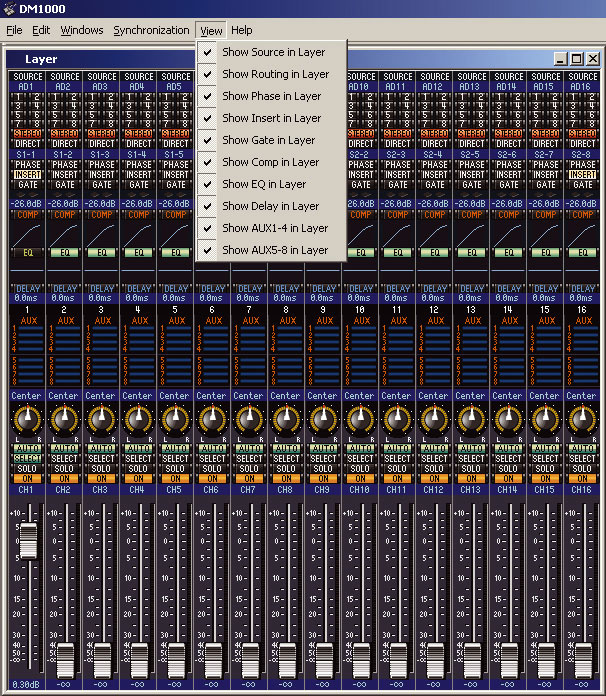Uncheck Show EQ in Layer
The image size is (606, 696).
pos(271,184)
